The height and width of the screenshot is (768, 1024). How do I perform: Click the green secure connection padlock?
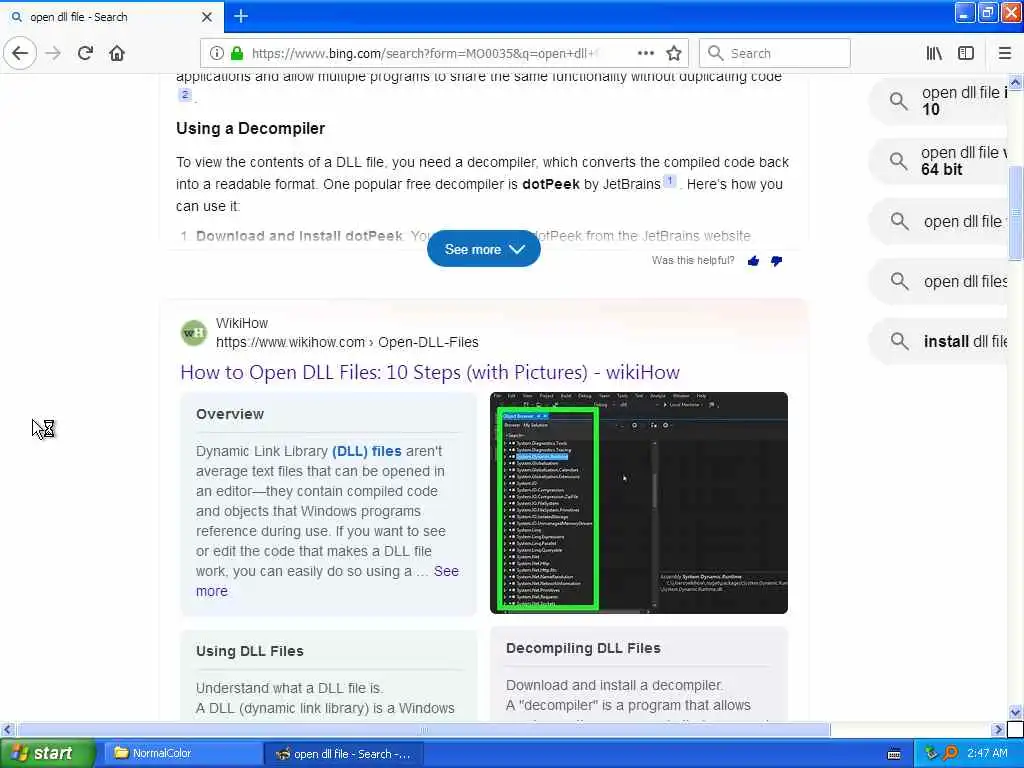pyautogui.click(x=236, y=53)
